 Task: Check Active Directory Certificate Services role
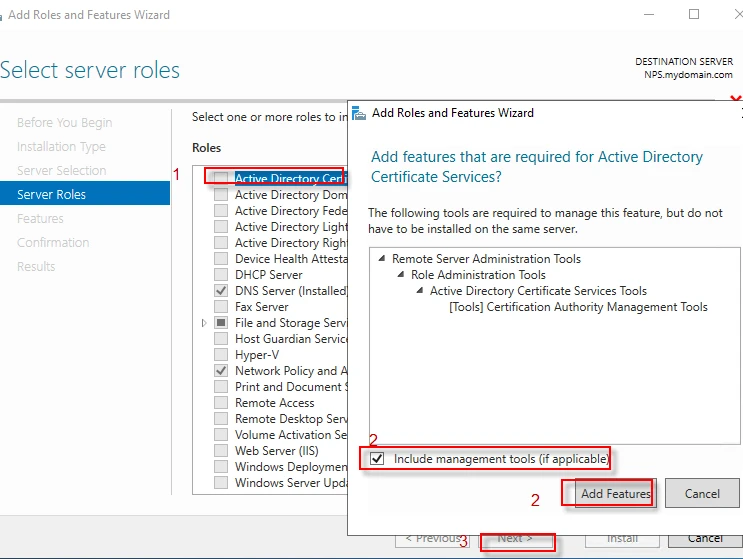[x=221, y=179]
